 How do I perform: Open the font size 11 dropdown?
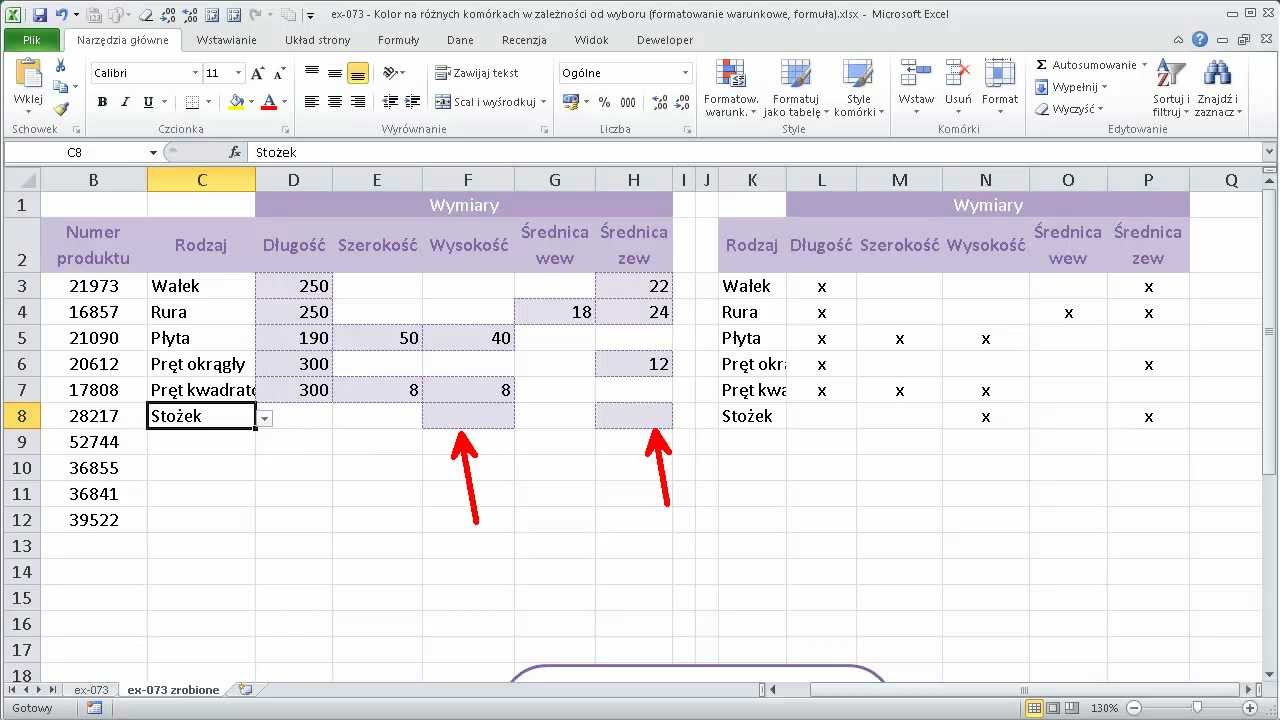238,73
